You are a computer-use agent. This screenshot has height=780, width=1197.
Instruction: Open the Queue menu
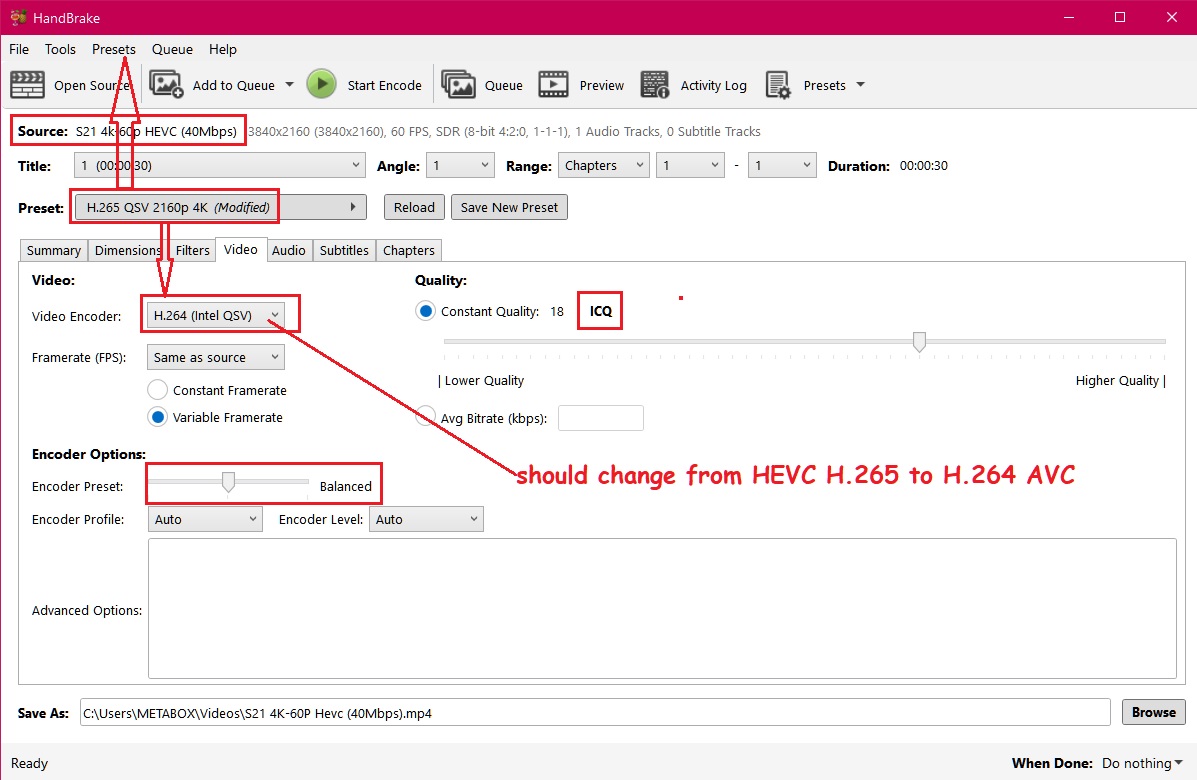coord(173,50)
